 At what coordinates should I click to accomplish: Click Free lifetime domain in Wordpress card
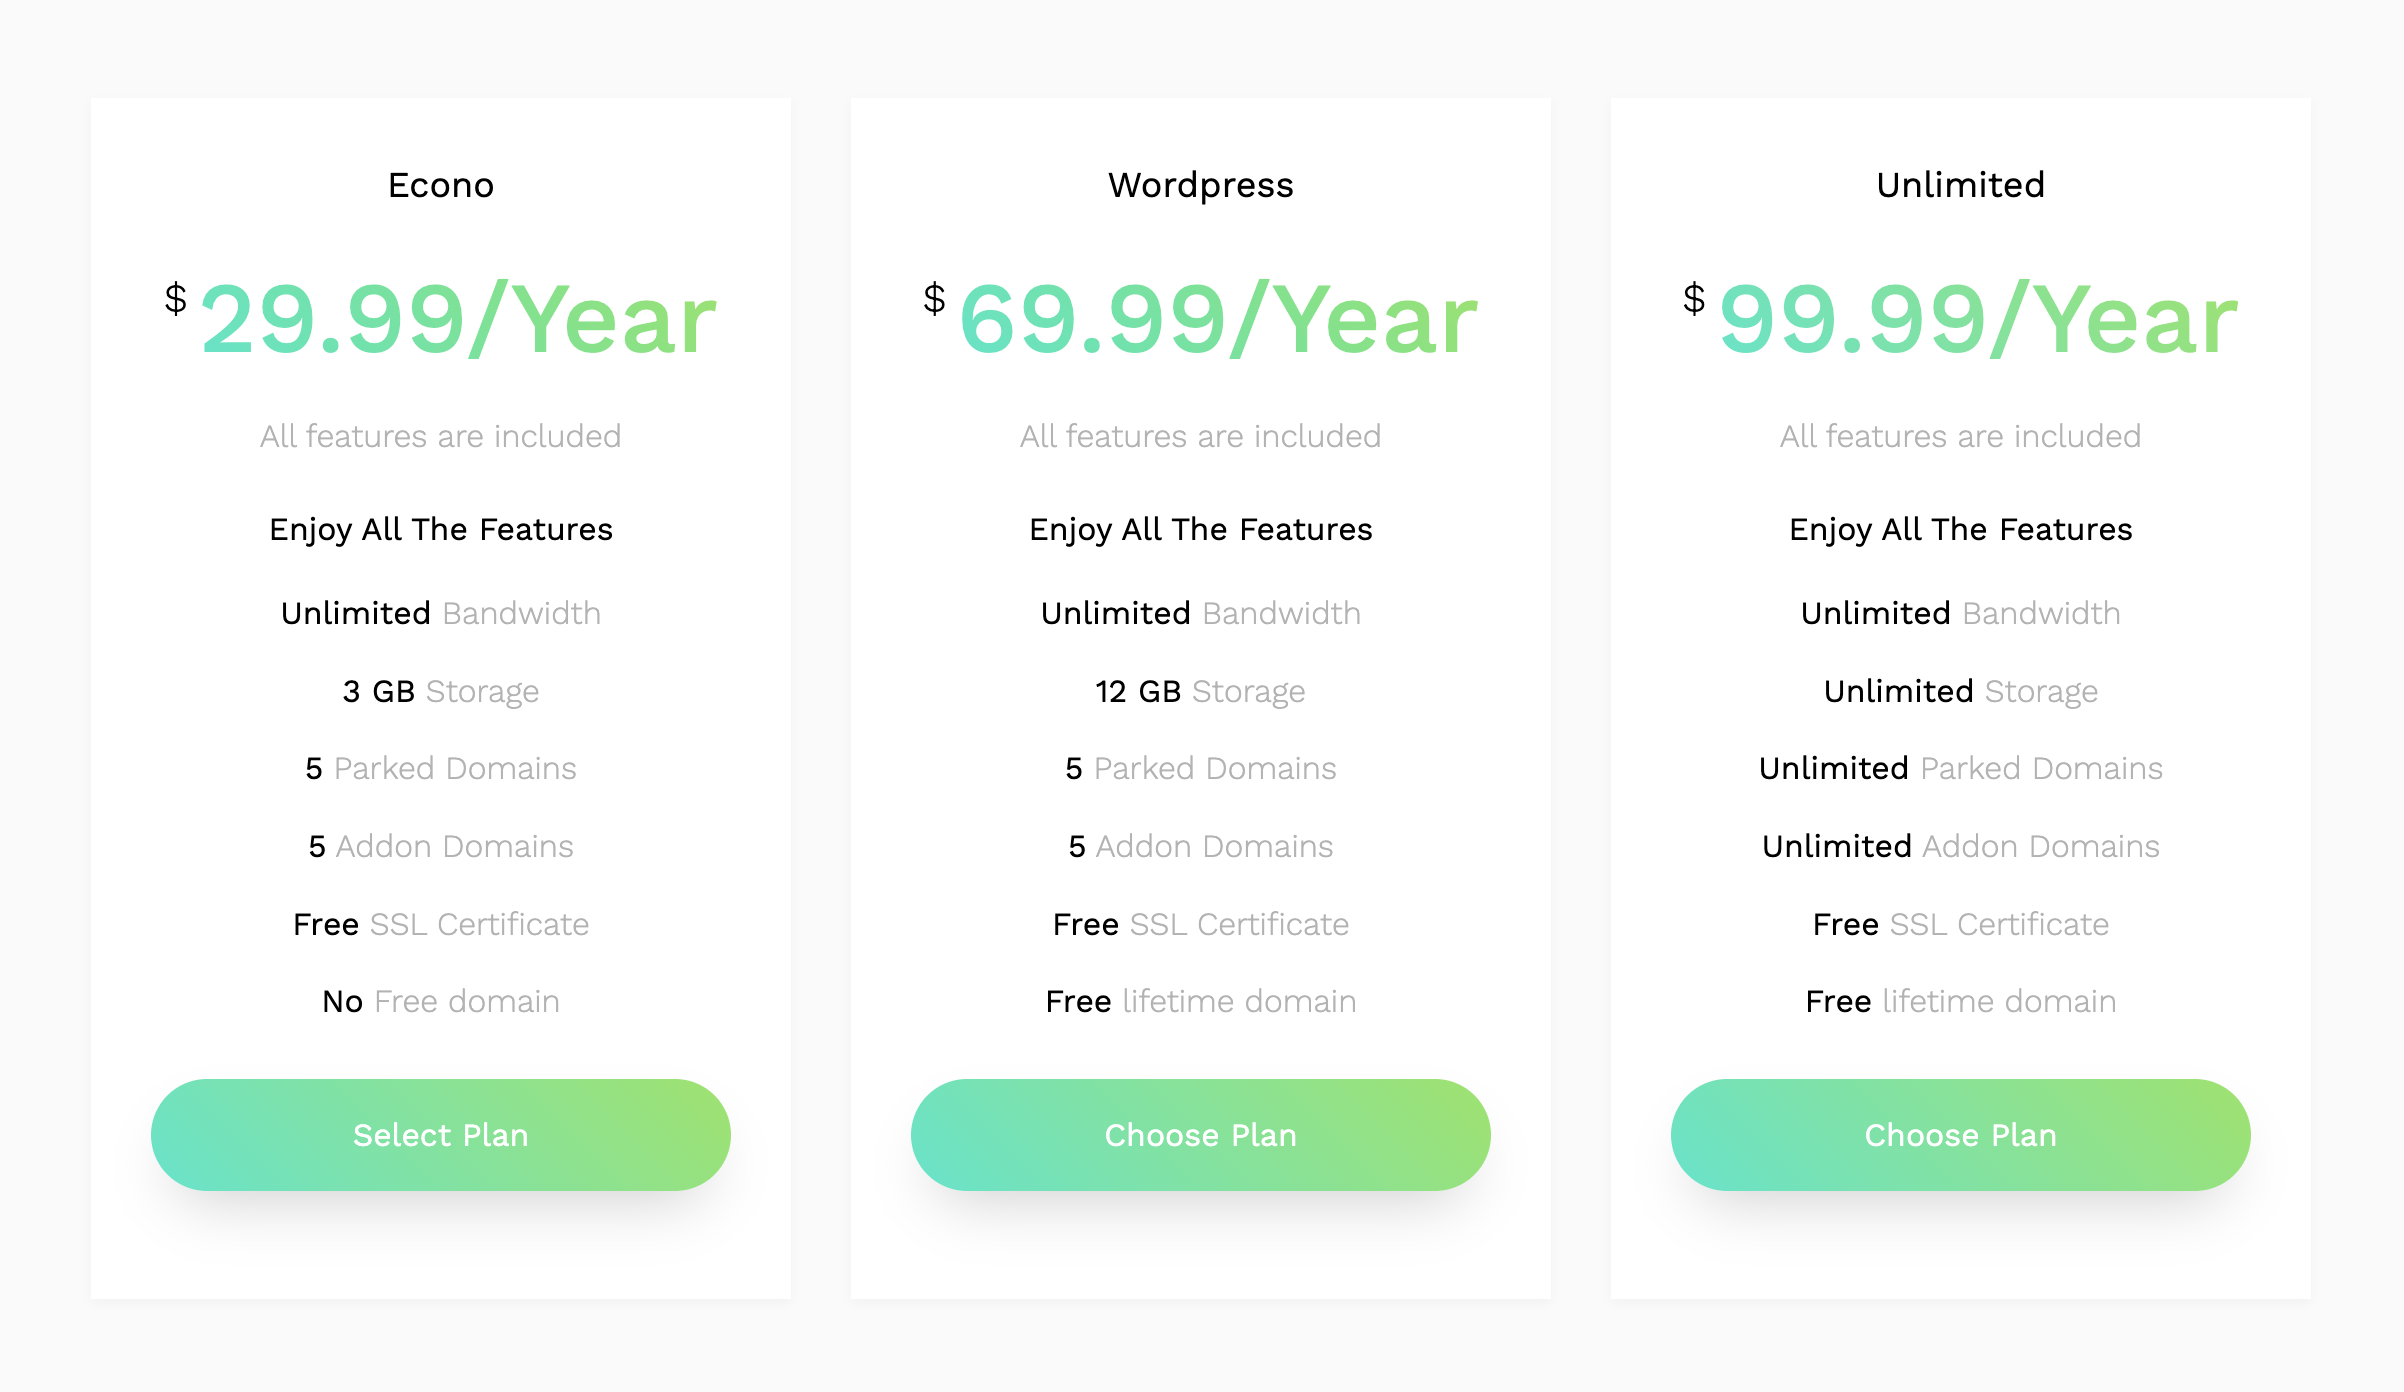pos(1200,1001)
